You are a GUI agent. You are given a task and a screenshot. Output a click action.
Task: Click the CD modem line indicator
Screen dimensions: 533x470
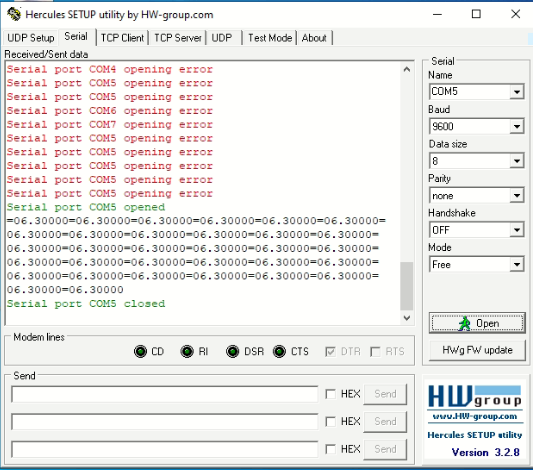pos(140,351)
